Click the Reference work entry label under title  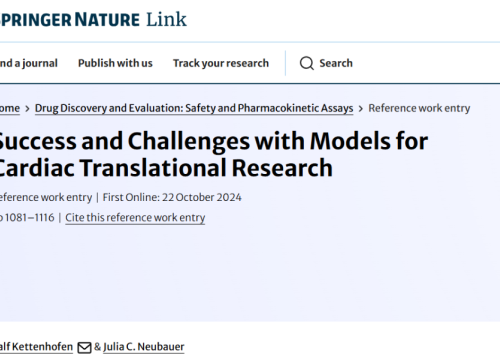(x=46, y=197)
